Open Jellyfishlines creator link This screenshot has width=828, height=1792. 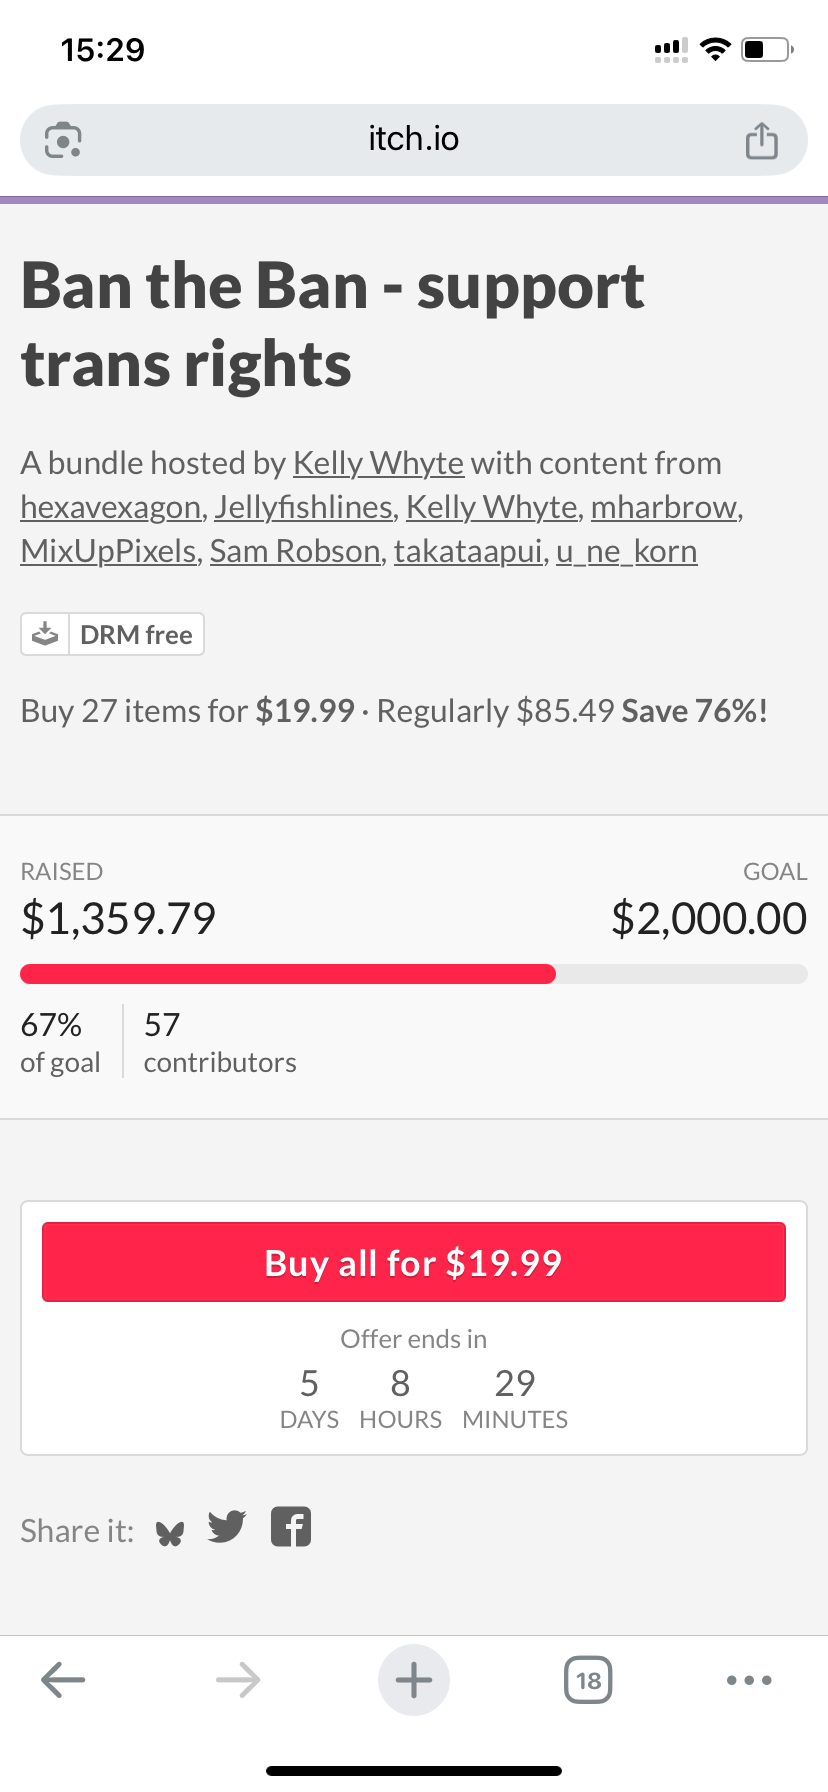coord(303,507)
